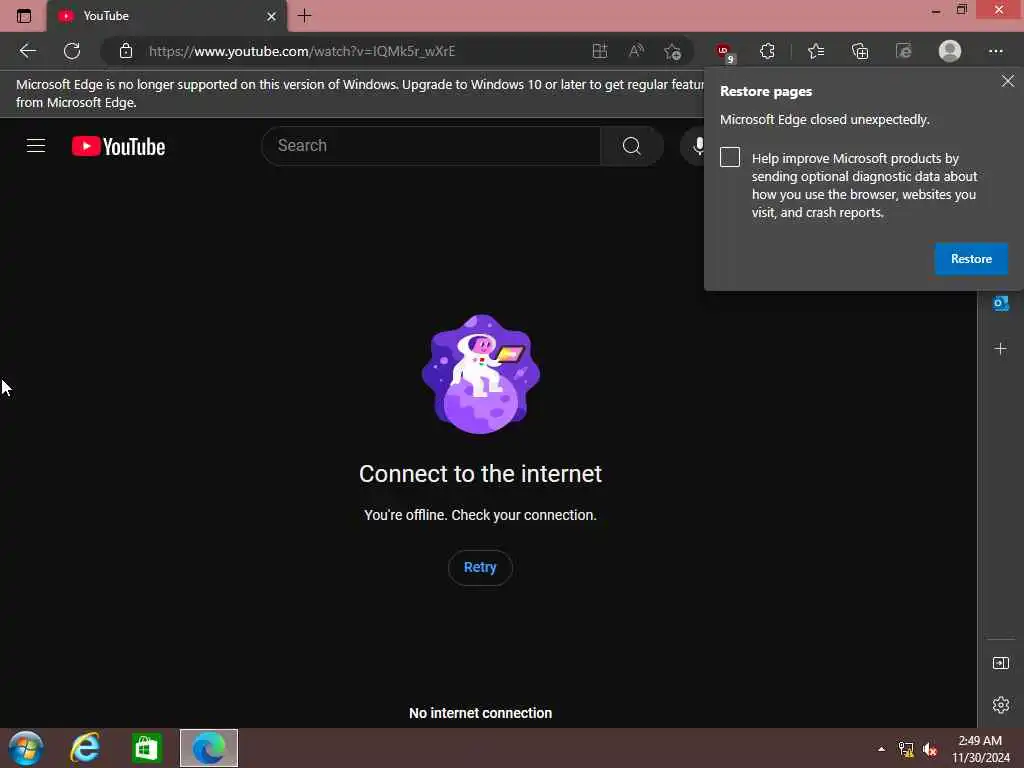
Task: Click the Restore button
Action: tap(971, 259)
